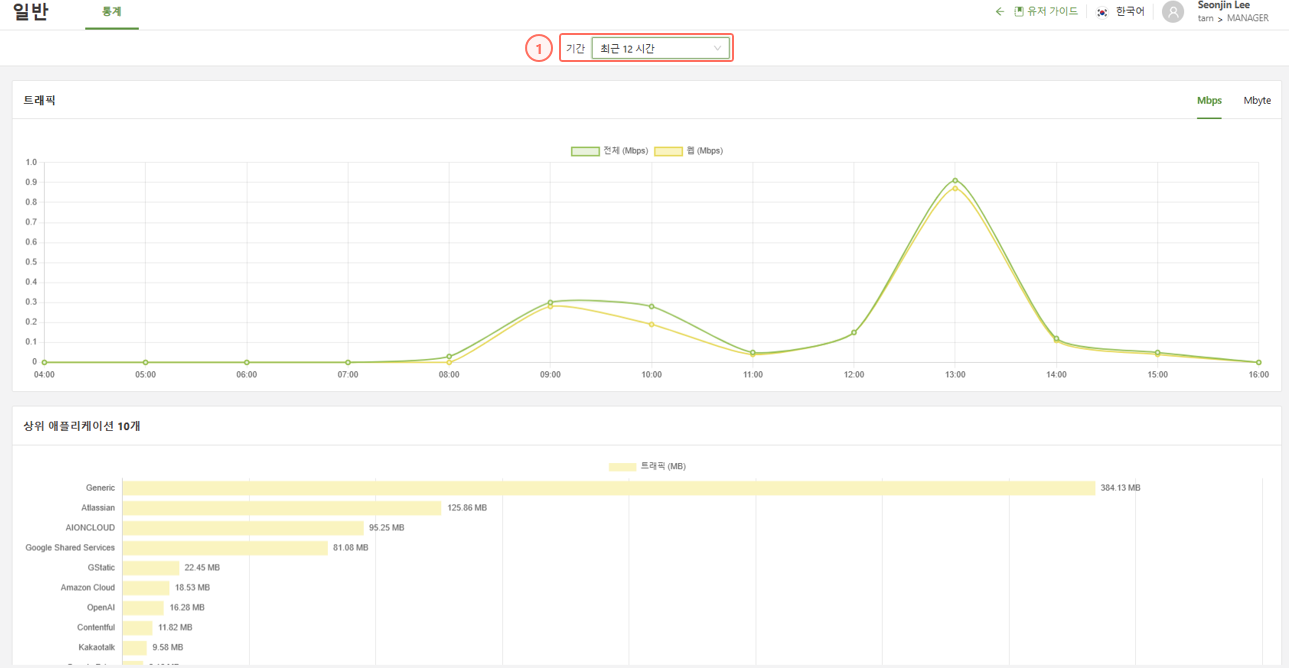The width and height of the screenshot is (1289, 668).
Task: Click the 13:00 peak data point on the green line
Action: [x=955, y=181]
